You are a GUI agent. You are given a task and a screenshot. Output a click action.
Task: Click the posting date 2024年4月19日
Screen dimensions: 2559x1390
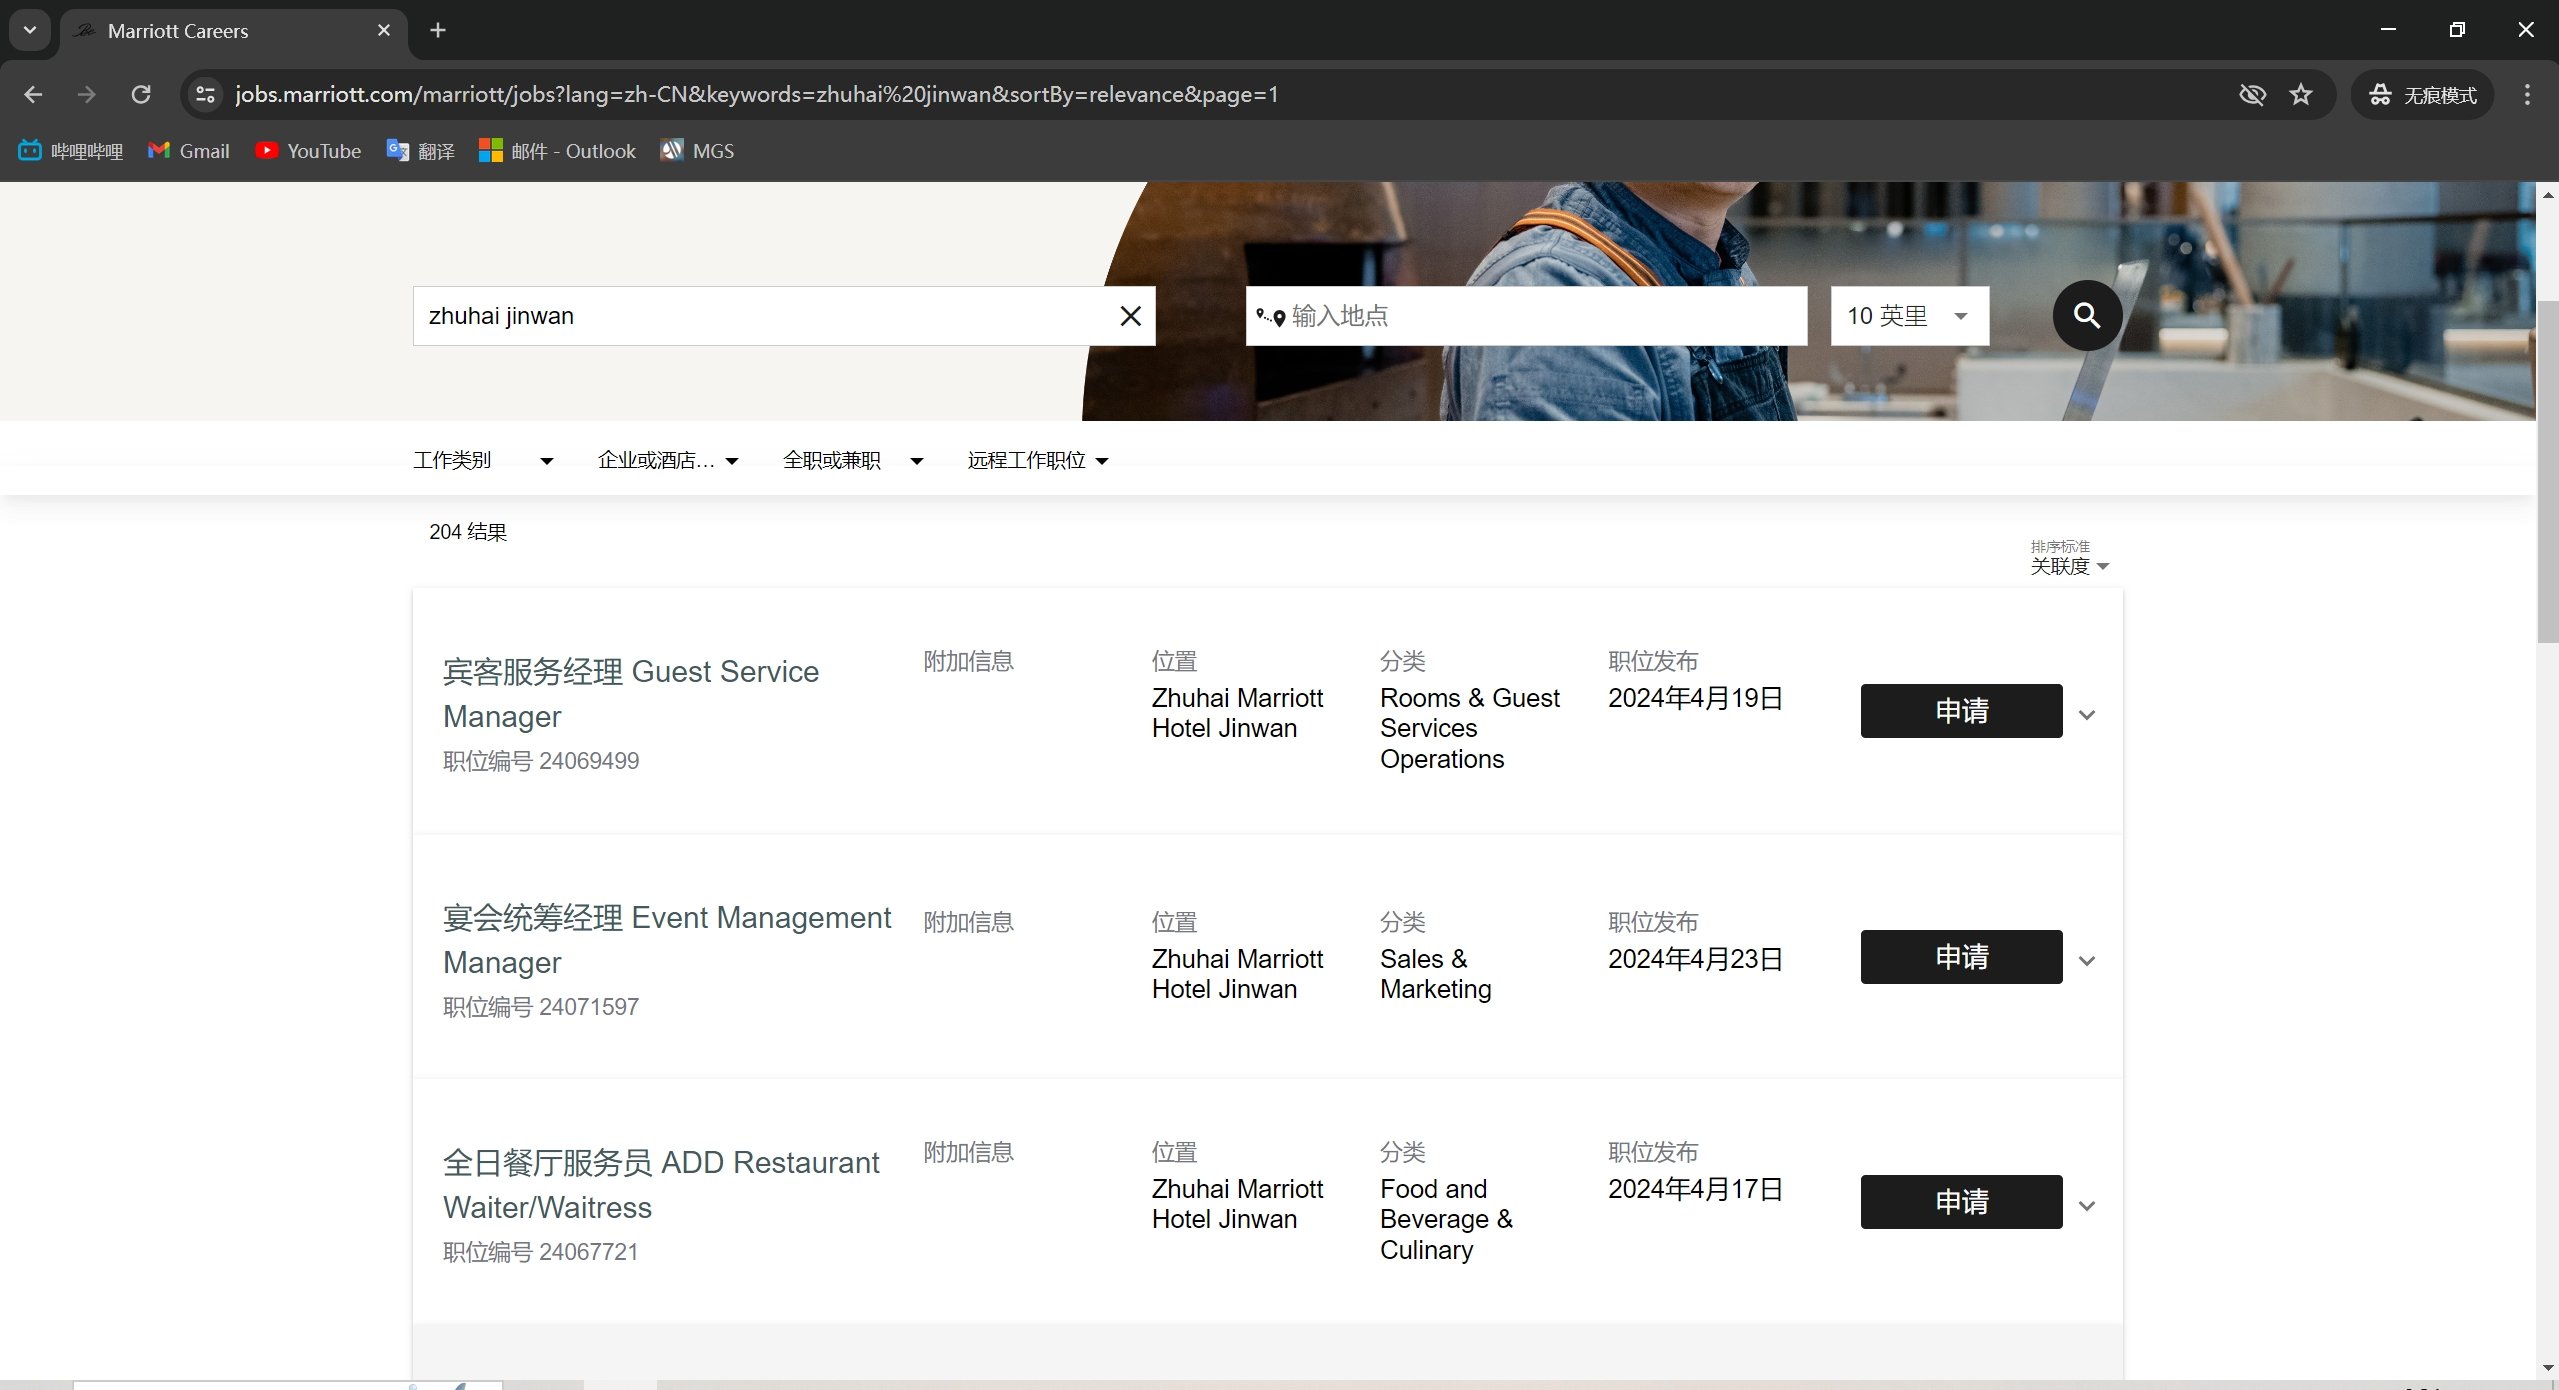tap(1695, 698)
